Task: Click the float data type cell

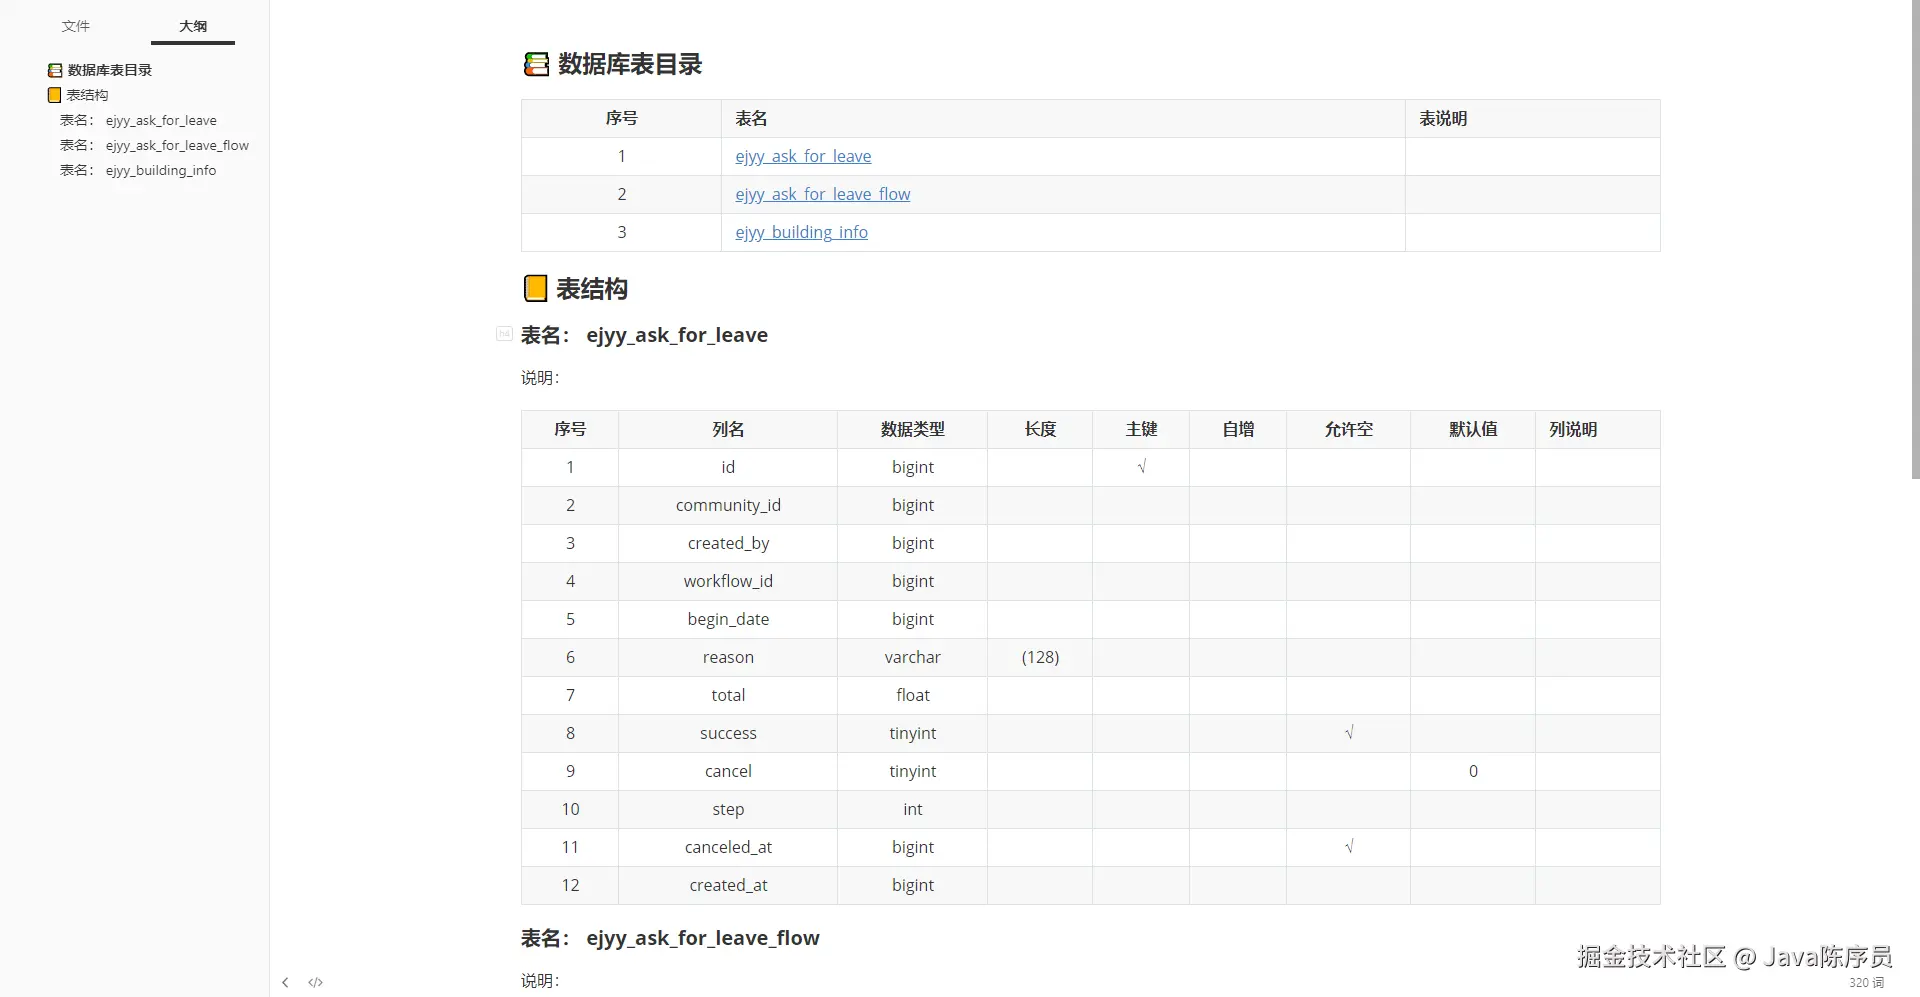Action: pos(912,696)
